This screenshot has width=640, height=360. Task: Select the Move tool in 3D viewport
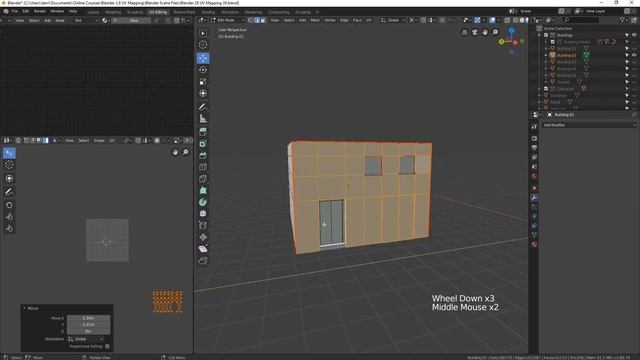pyautogui.click(x=203, y=58)
